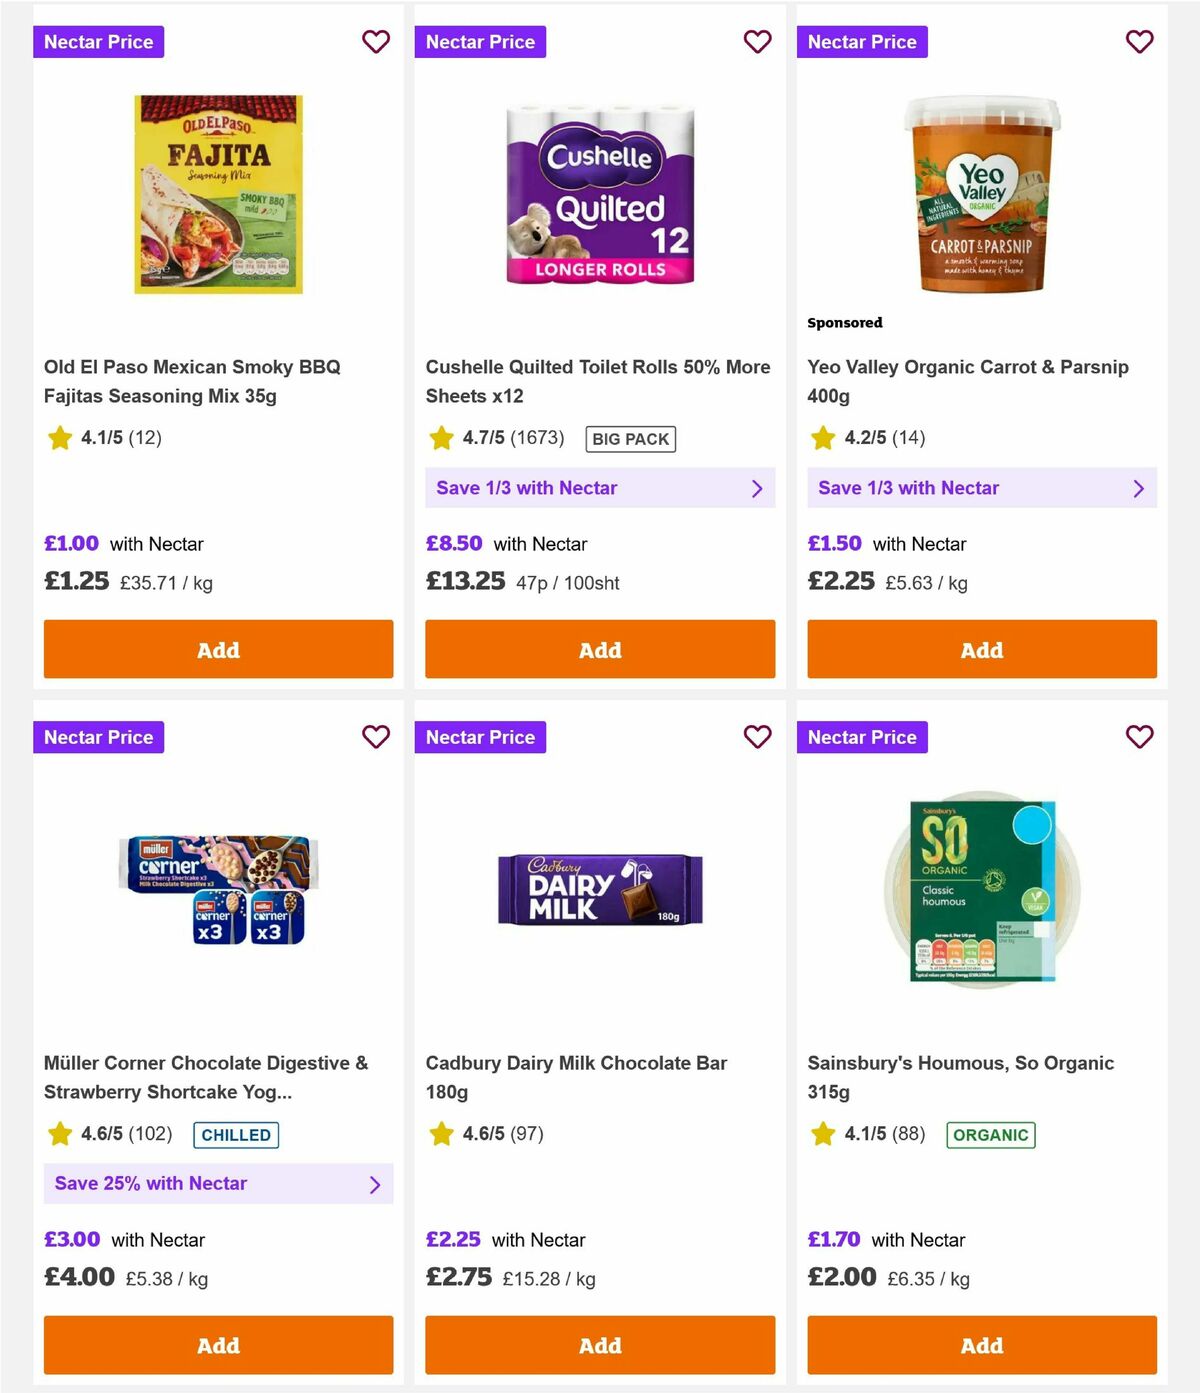Select the Nectar Price label on Cadbury bar
The image size is (1200, 1393).
pos(480,737)
